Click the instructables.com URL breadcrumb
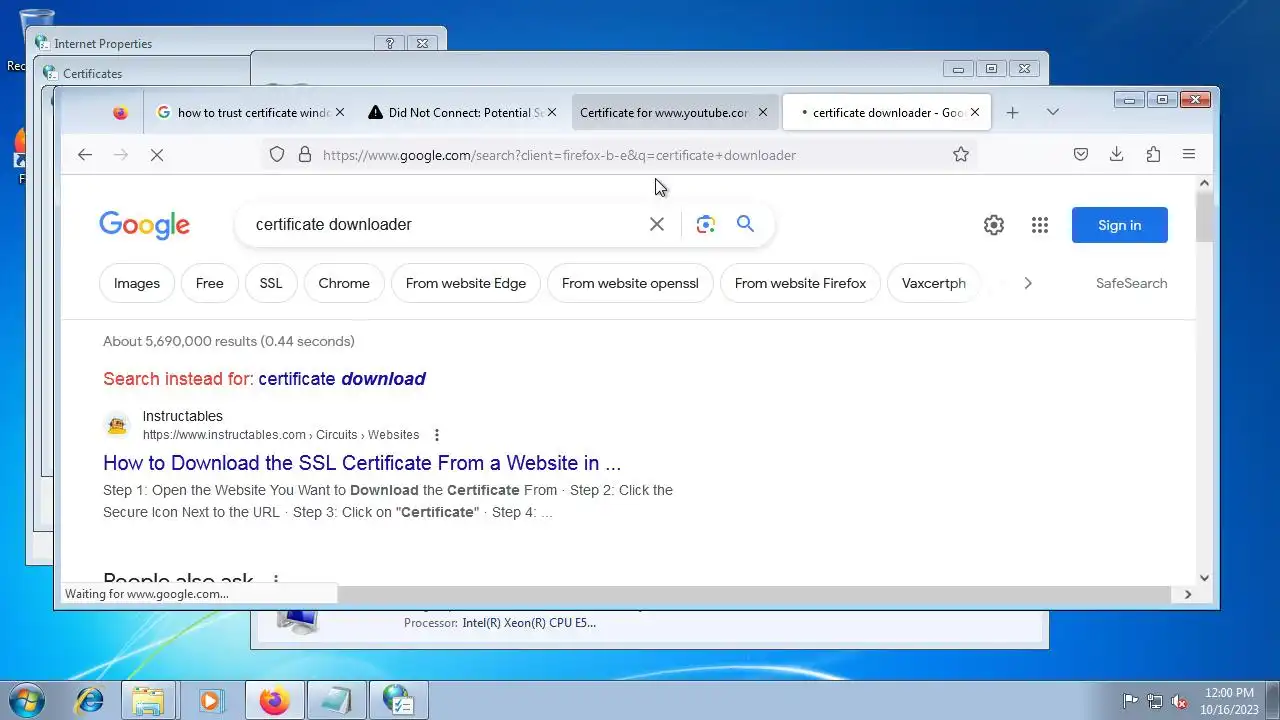The height and width of the screenshot is (720, 1280). pyautogui.click(x=281, y=435)
